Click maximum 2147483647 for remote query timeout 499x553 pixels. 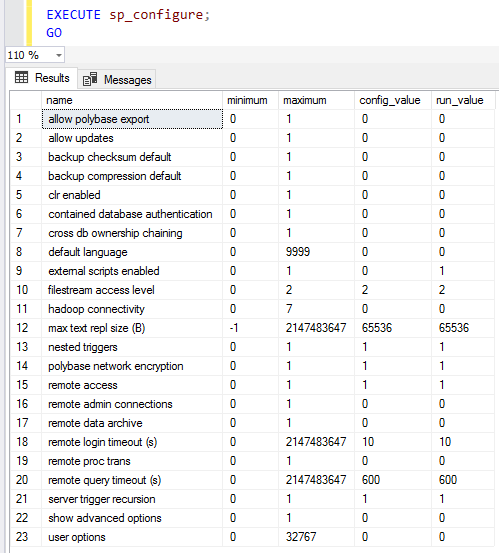point(316,480)
